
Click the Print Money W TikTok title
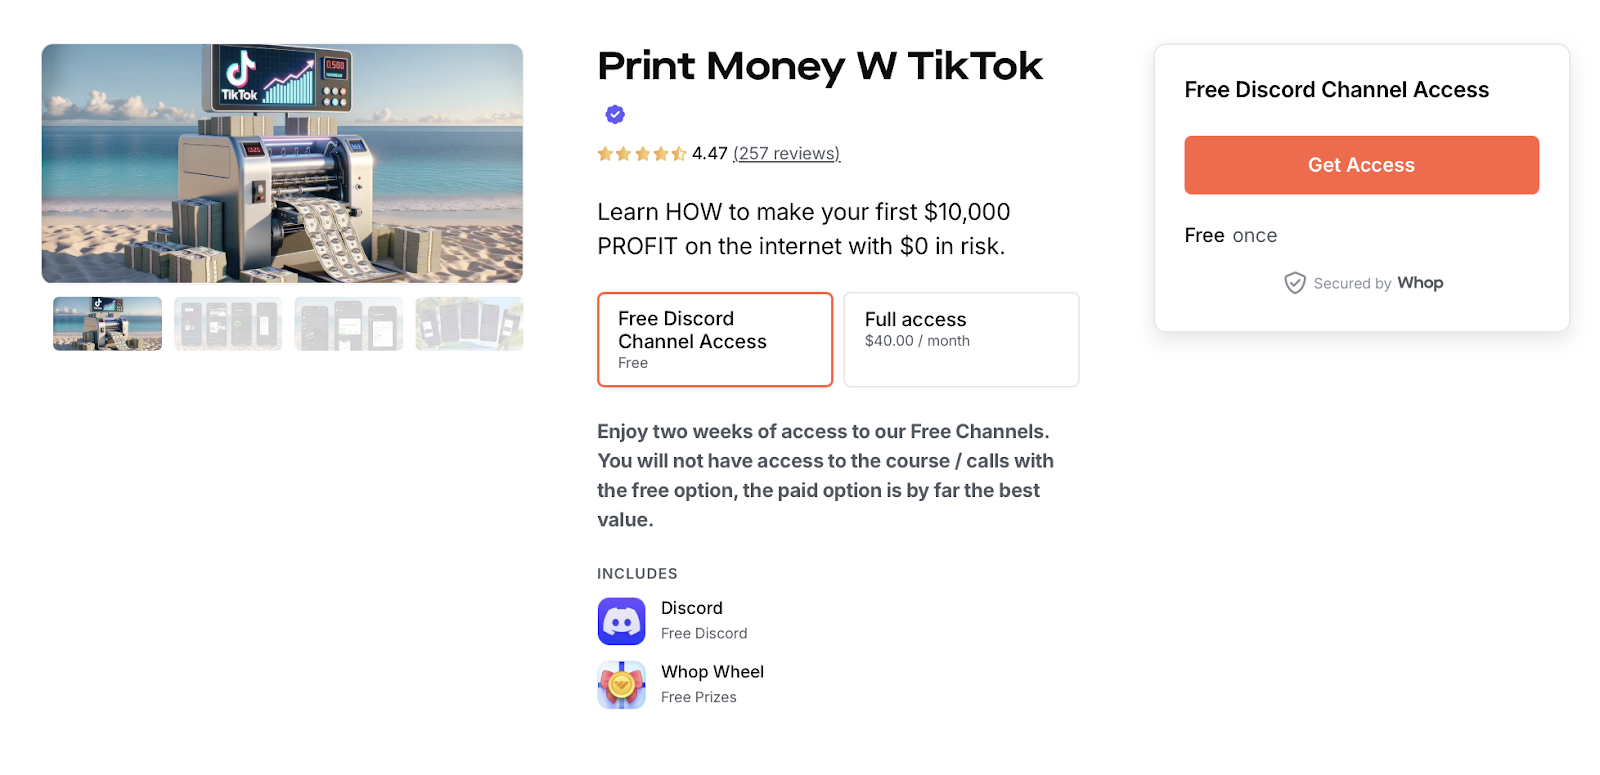pos(819,66)
